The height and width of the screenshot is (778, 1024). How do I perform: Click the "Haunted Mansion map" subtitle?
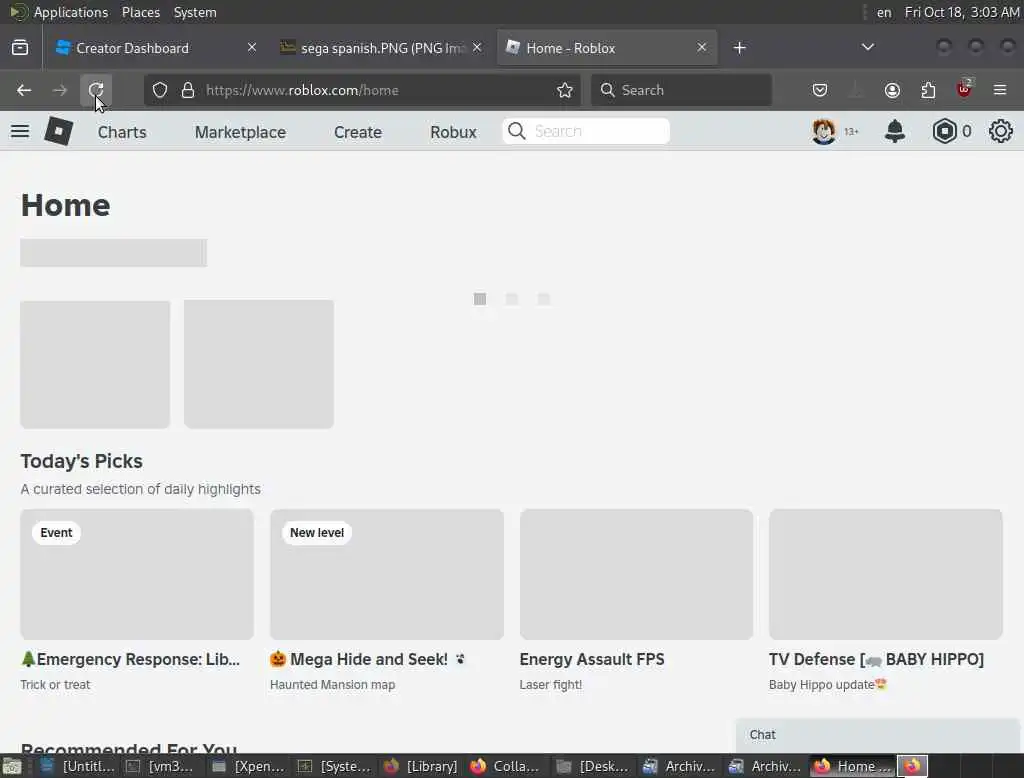(332, 685)
